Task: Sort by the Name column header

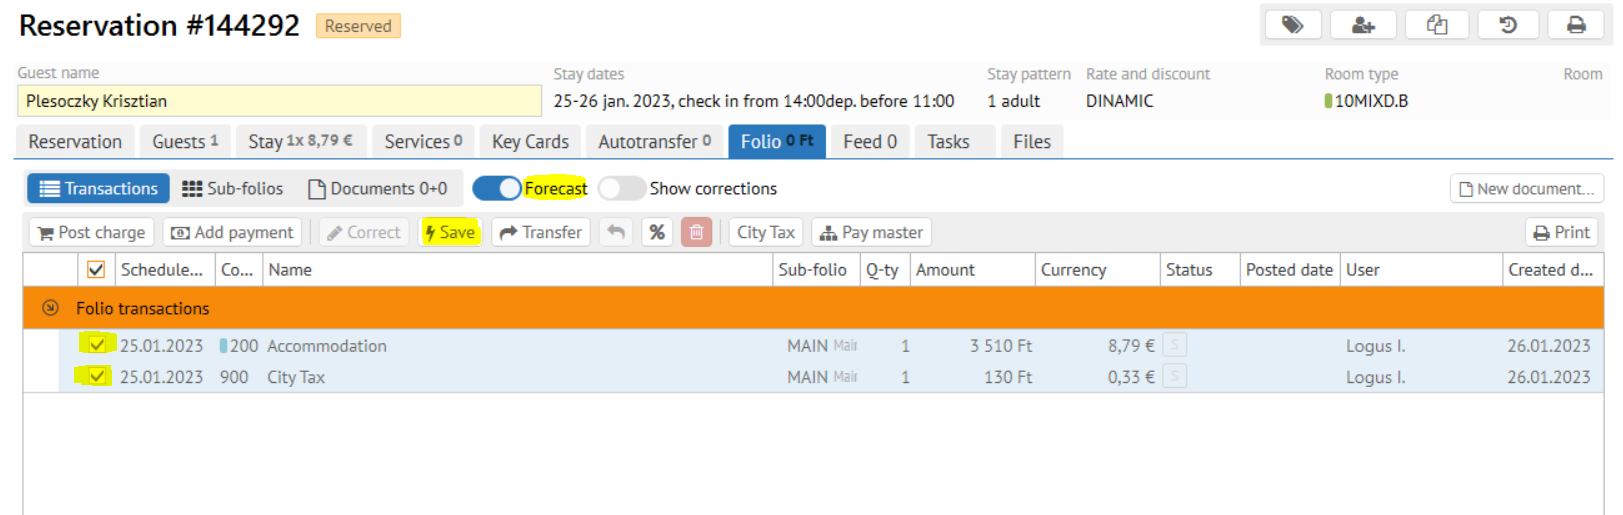Action: [517, 269]
